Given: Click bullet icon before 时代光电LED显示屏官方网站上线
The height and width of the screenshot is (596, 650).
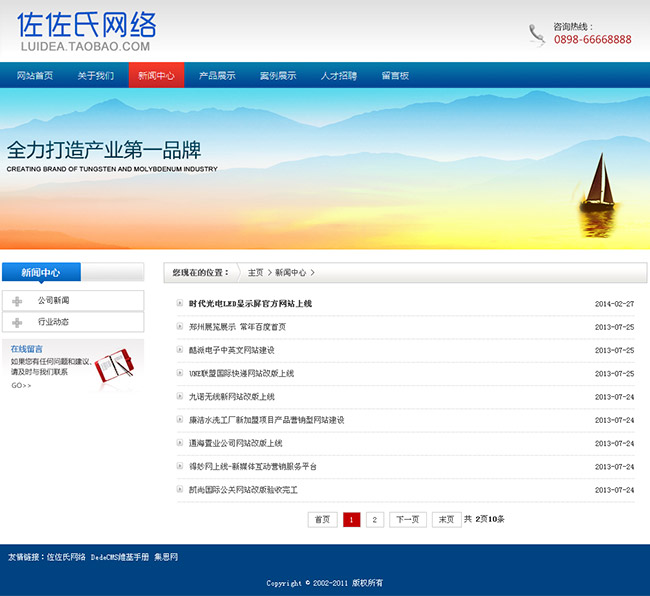Looking at the screenshot, I should 179,303.
